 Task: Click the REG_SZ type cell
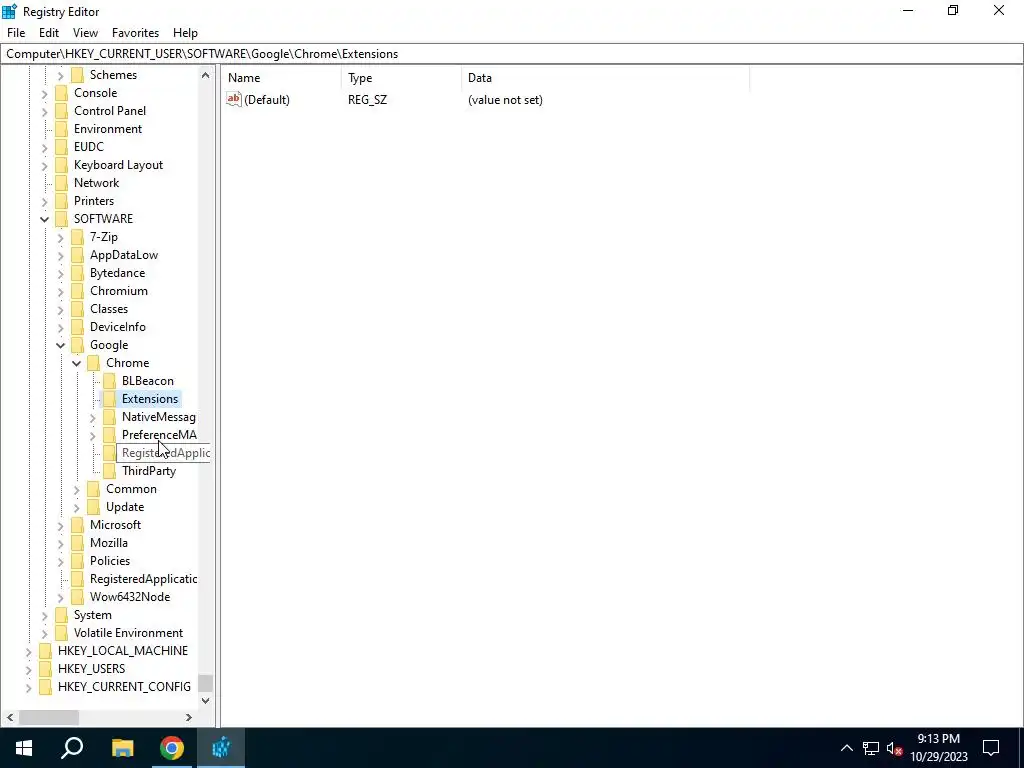(x=368, y=100)
